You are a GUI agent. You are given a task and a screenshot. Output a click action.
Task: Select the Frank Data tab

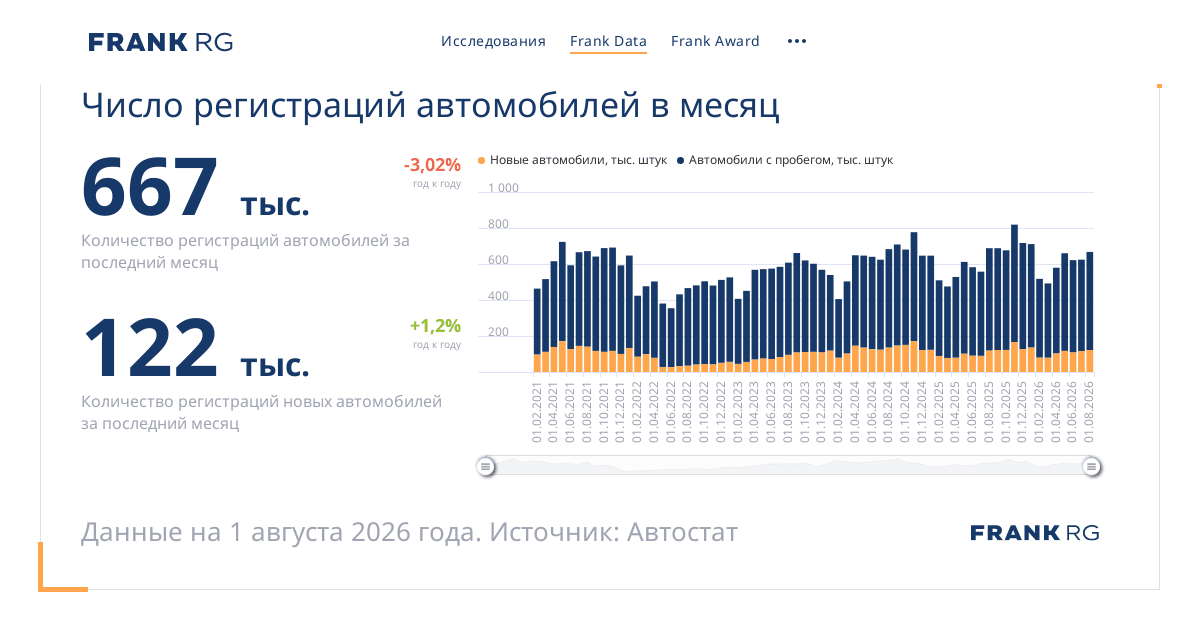(x=608, y=41)
